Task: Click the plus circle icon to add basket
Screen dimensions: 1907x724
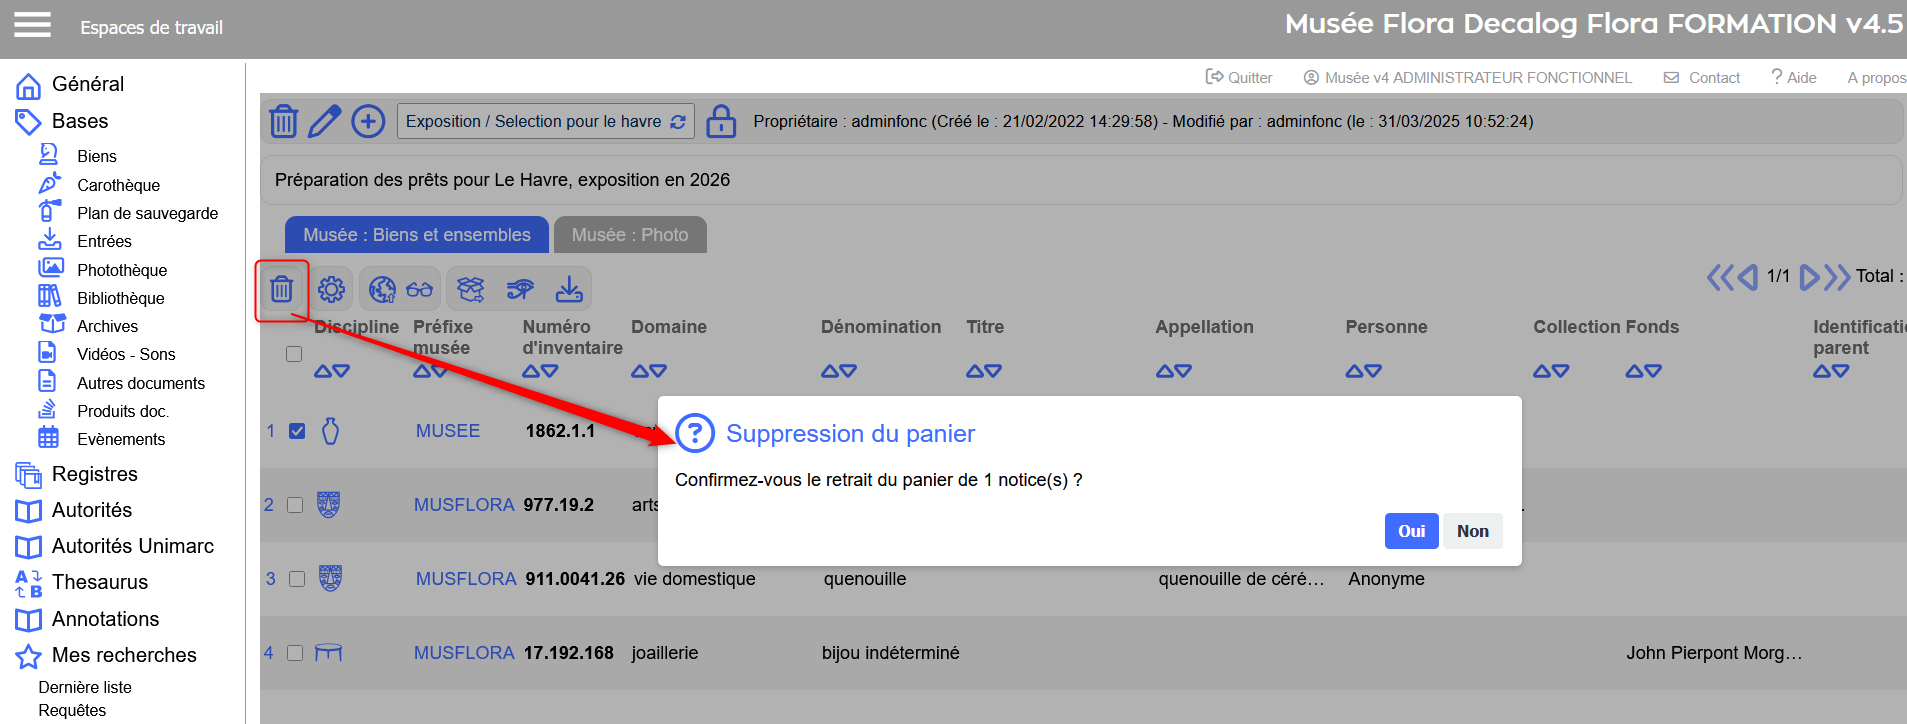Action: 368,122
